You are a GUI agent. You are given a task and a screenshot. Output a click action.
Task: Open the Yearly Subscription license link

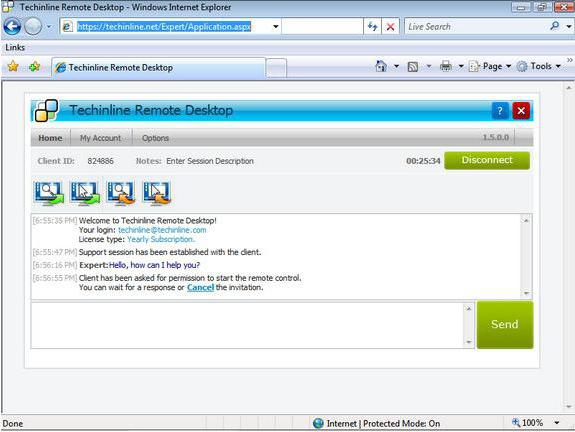click(161, 239)
